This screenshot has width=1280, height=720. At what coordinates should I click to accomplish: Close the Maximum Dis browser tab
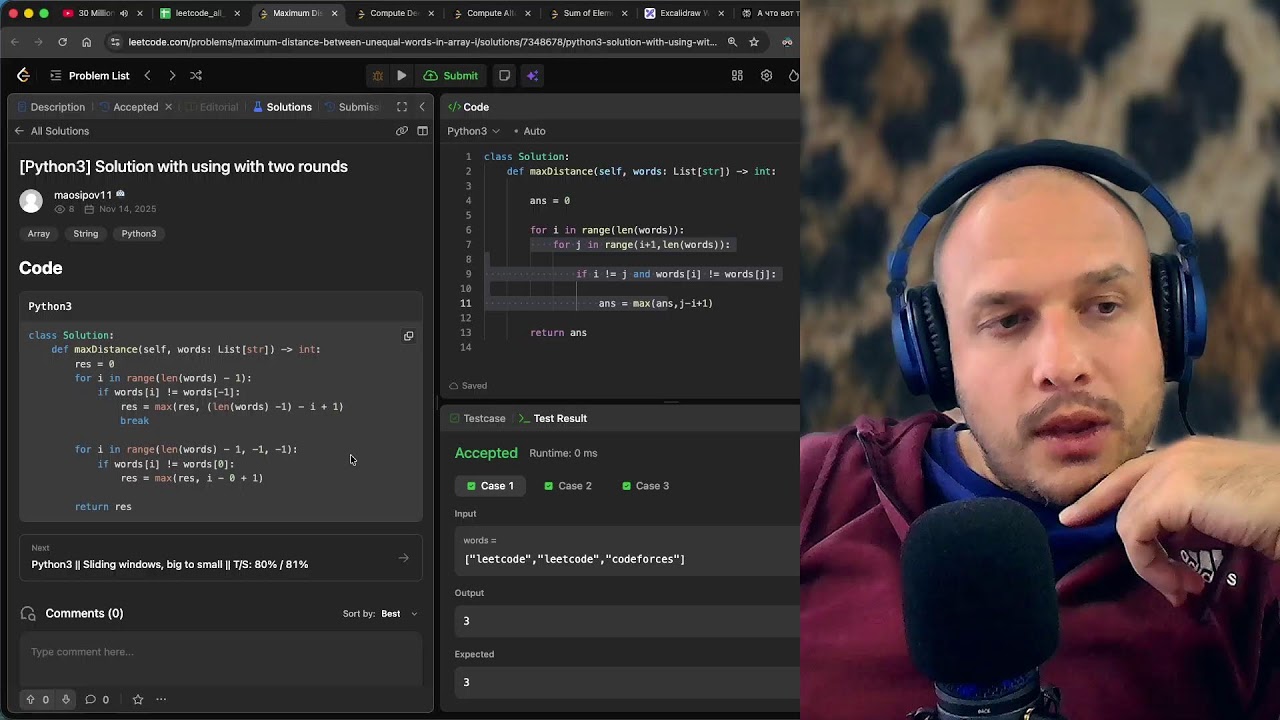(x=334, y=13)
